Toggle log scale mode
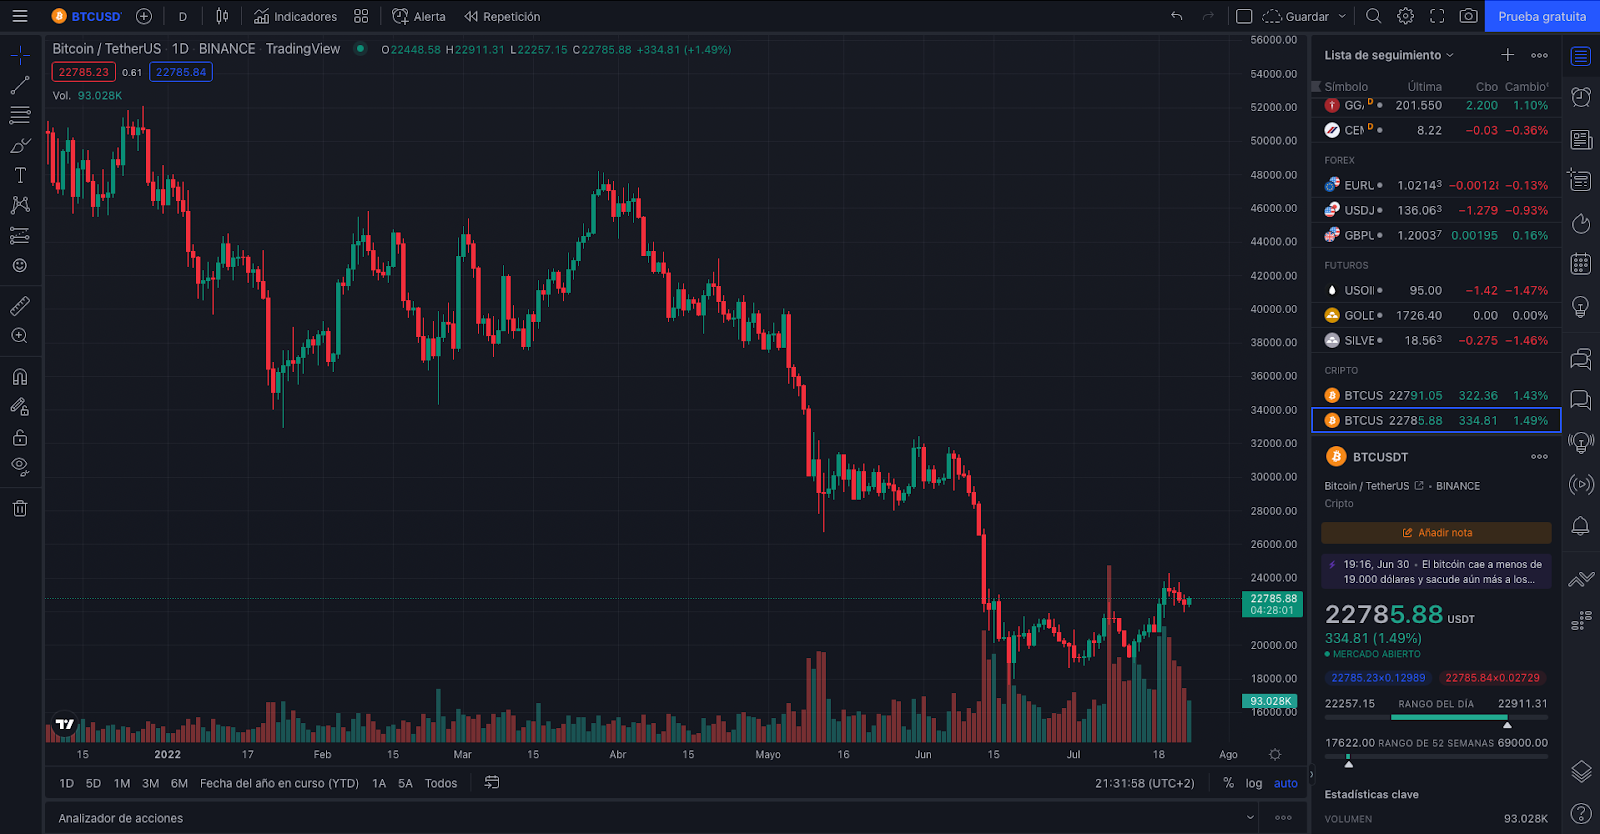This screenshot has height=834, width=1600. pos(1254,783)
